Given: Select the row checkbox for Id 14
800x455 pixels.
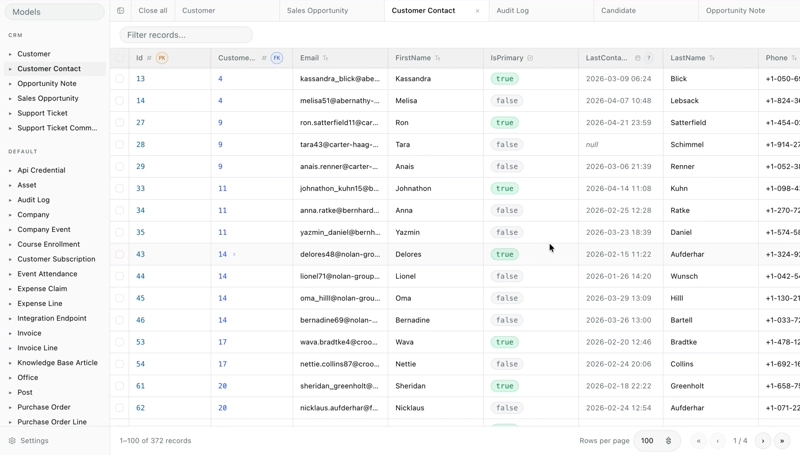Looking at the screenshot, I should [x=119, y=100].
